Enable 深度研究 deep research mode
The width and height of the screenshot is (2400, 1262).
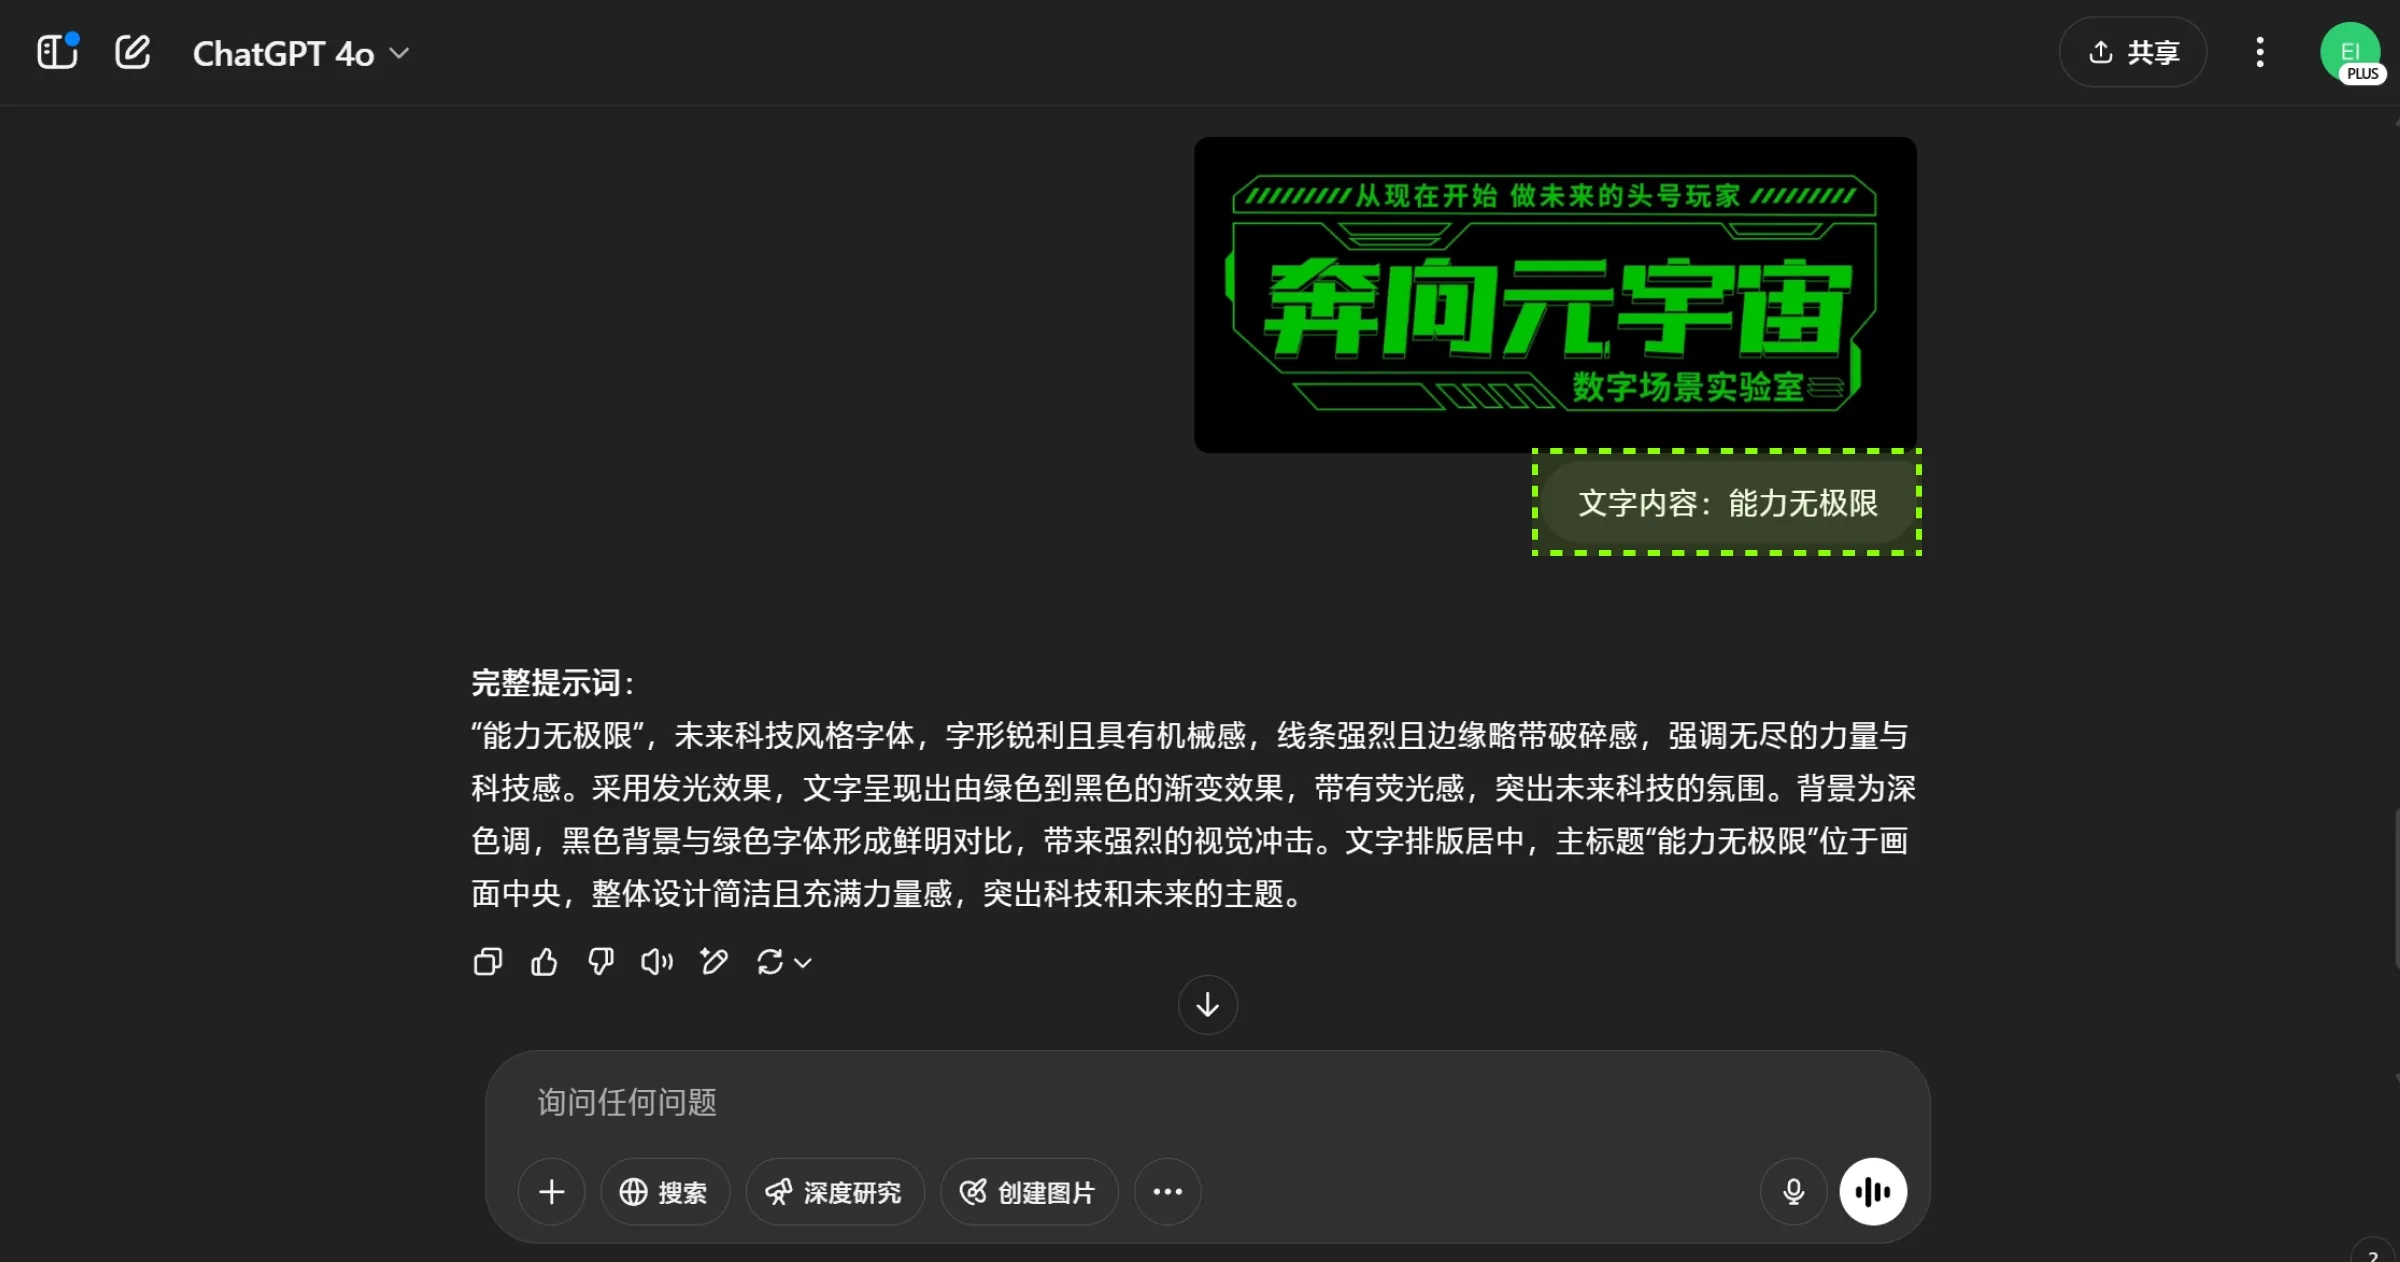(834, 1191)
